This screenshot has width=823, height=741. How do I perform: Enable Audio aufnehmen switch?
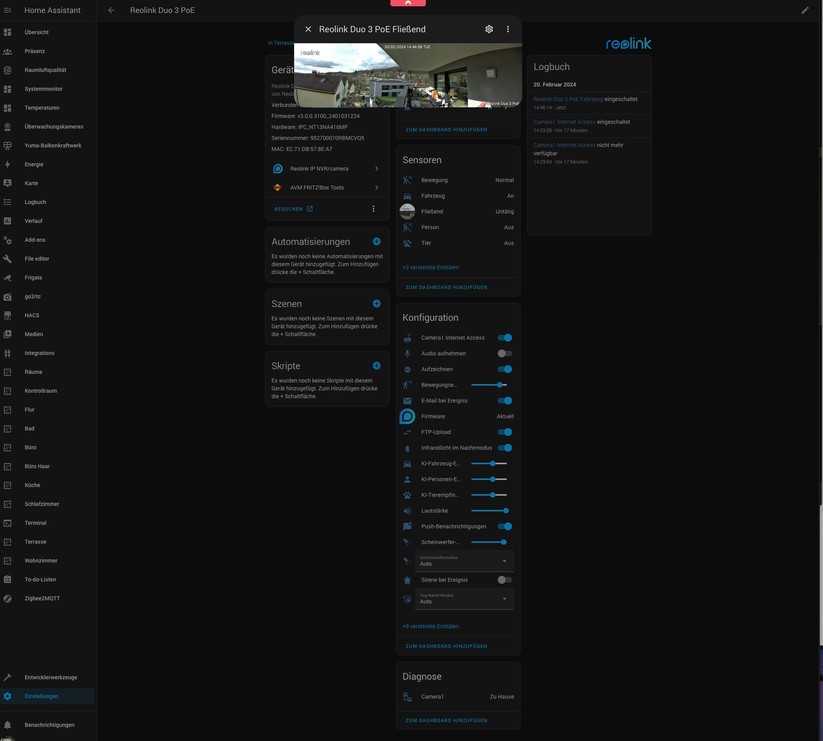point(504,354)
